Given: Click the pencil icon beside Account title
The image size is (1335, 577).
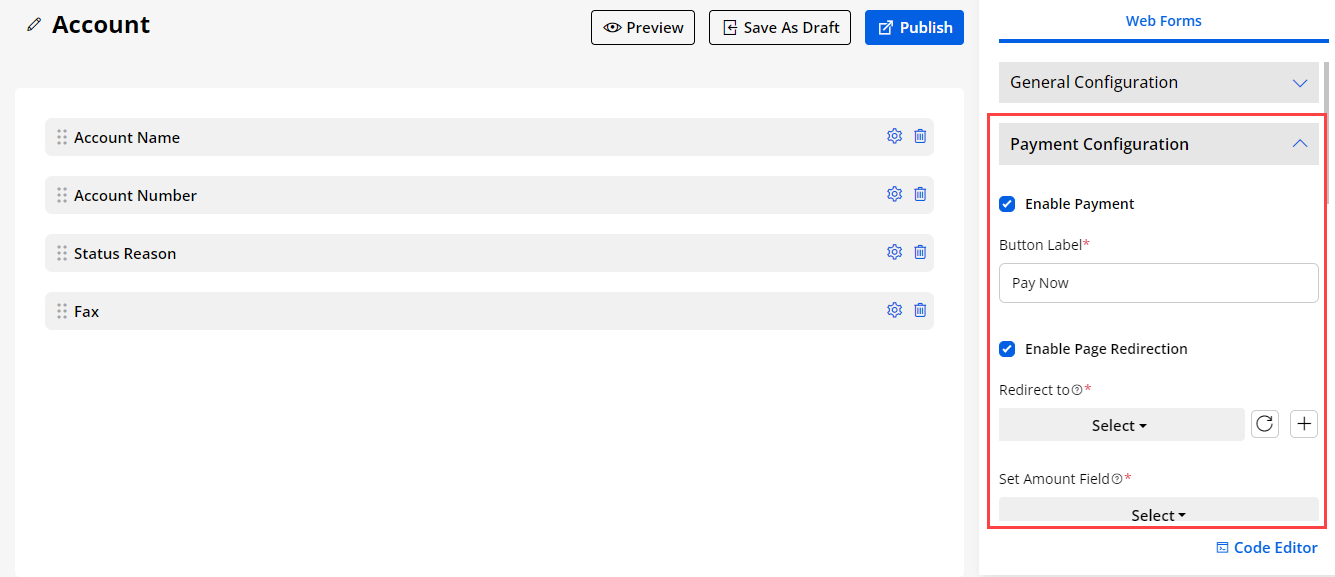Looking at the screenshot, I should [35, 25].
